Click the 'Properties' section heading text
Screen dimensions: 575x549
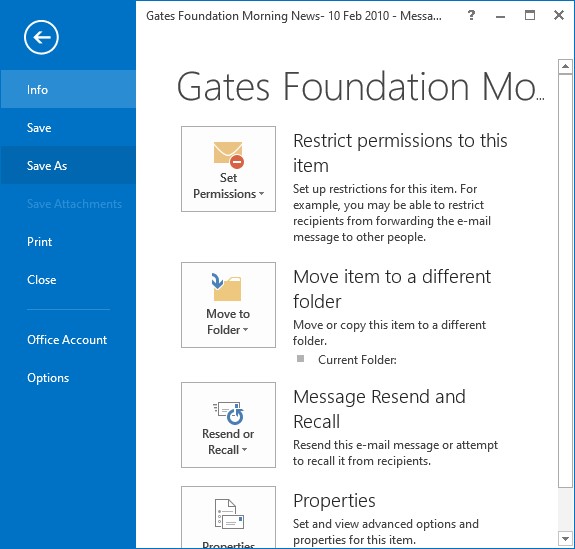click(334, 501)
